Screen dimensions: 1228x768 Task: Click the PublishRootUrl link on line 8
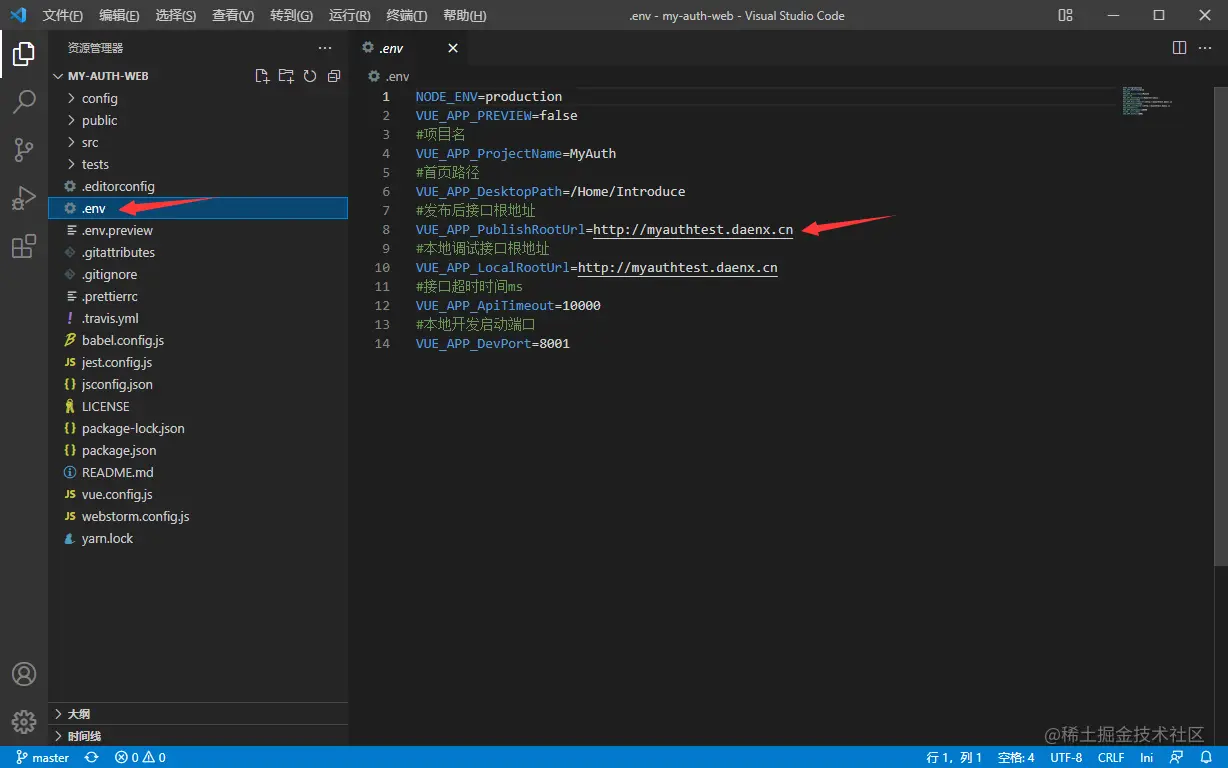point(693,230)
